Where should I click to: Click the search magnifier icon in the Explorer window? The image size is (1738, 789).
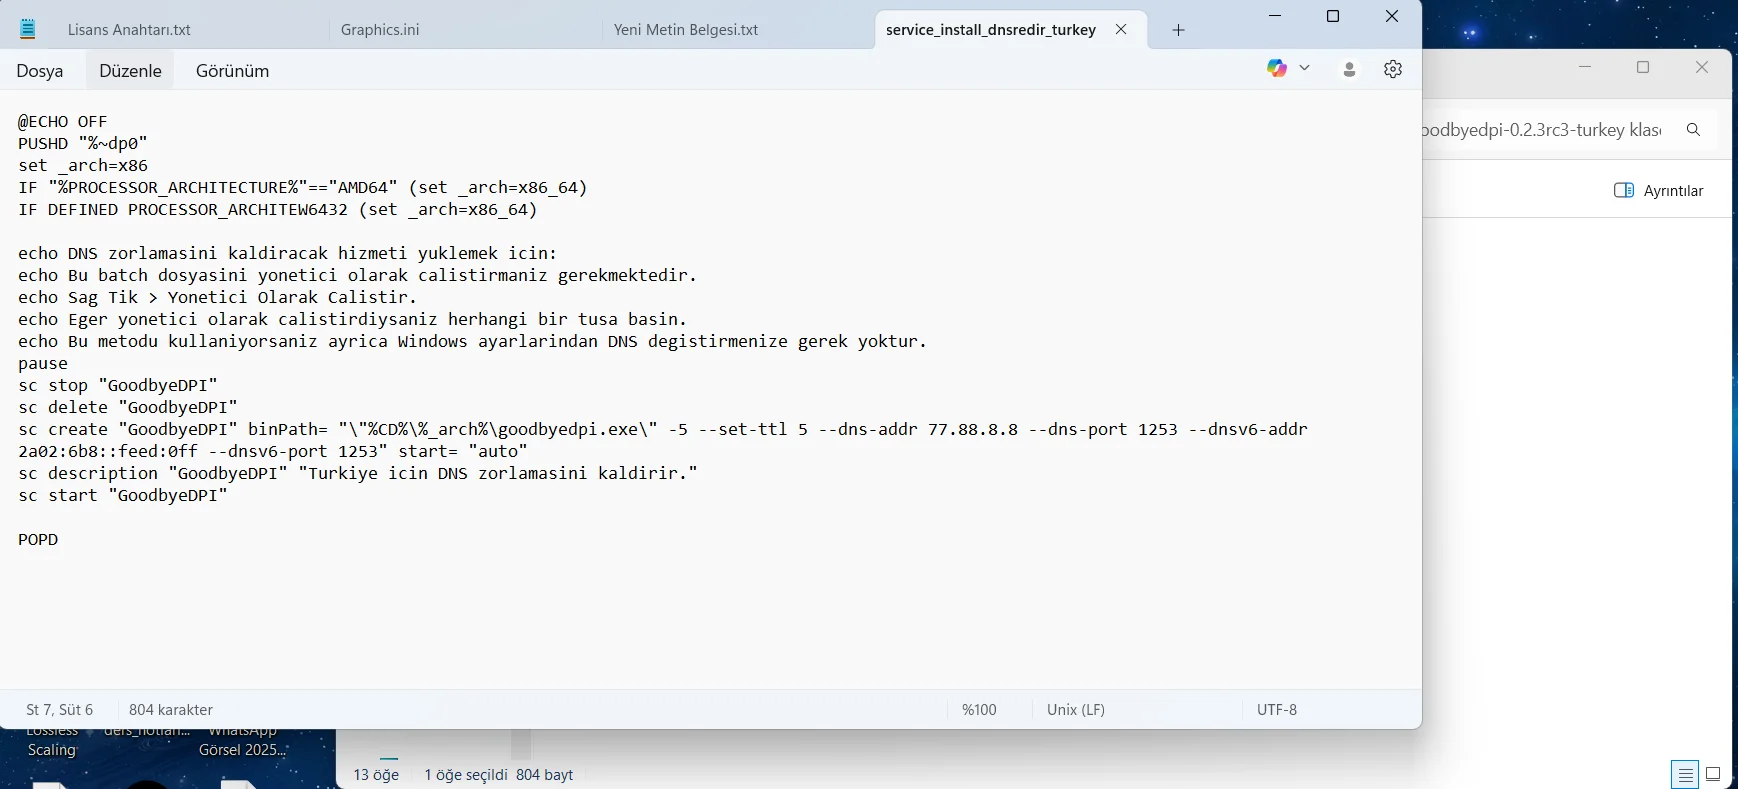1693,130
